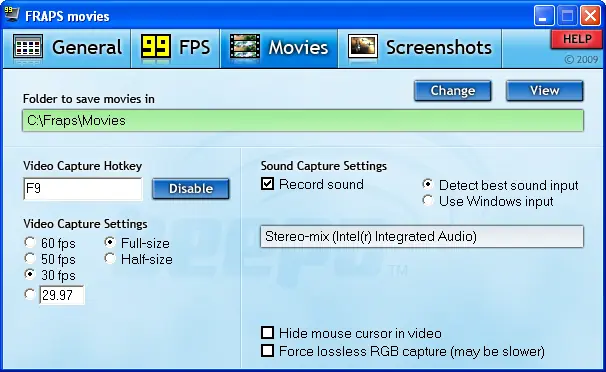This screenshot has width=606, height=372.
Task: Open the red HELP button
Action: [577, 39]
